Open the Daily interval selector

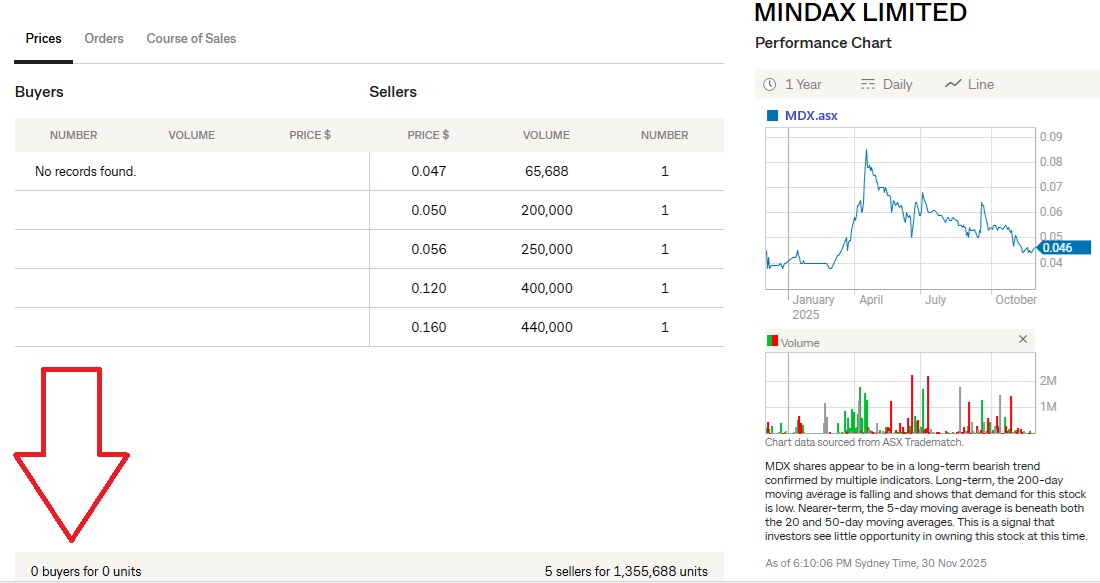[887, 84]
